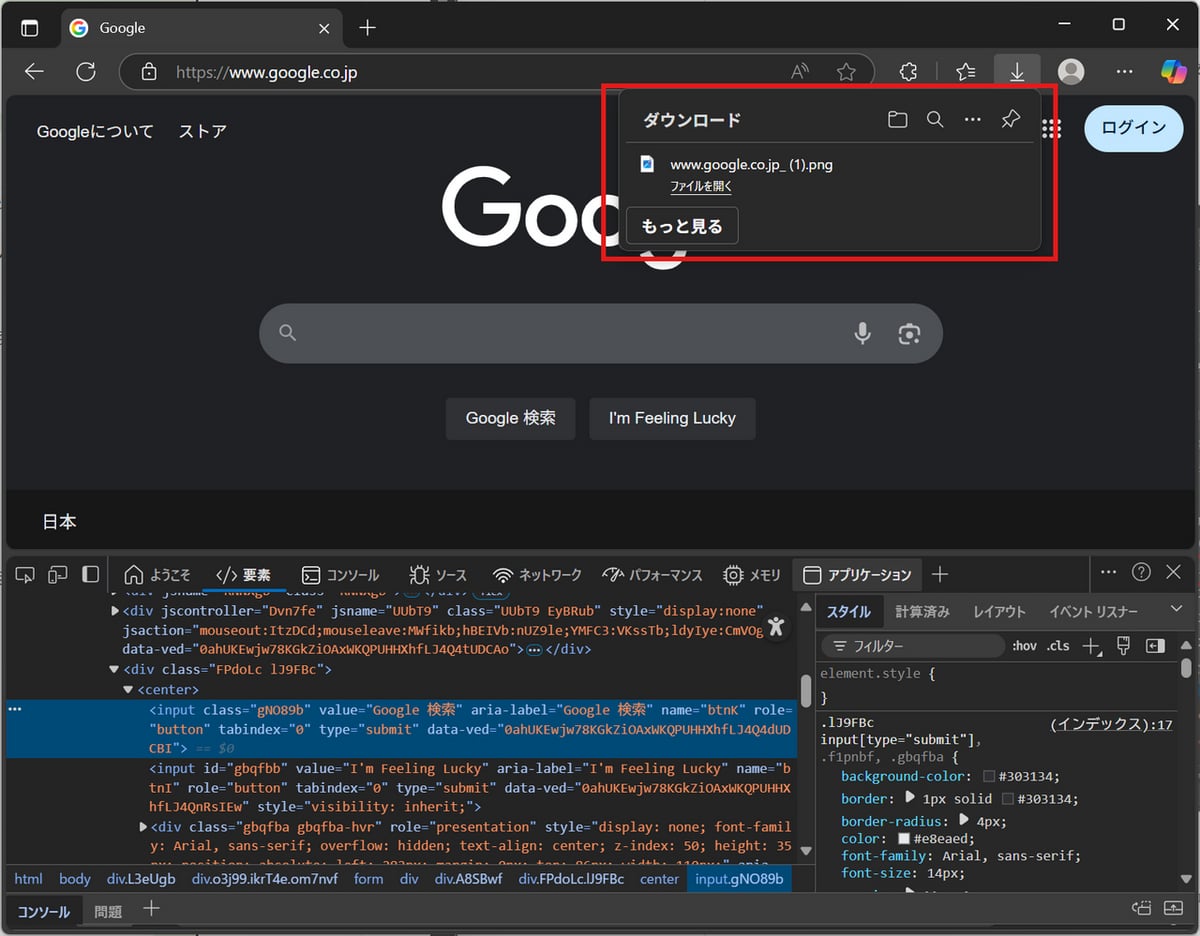Click the console drawer icon at bottom right
Image resolution: width=1200 pixels, height=936 pixels.
(x=1142, y=908)
